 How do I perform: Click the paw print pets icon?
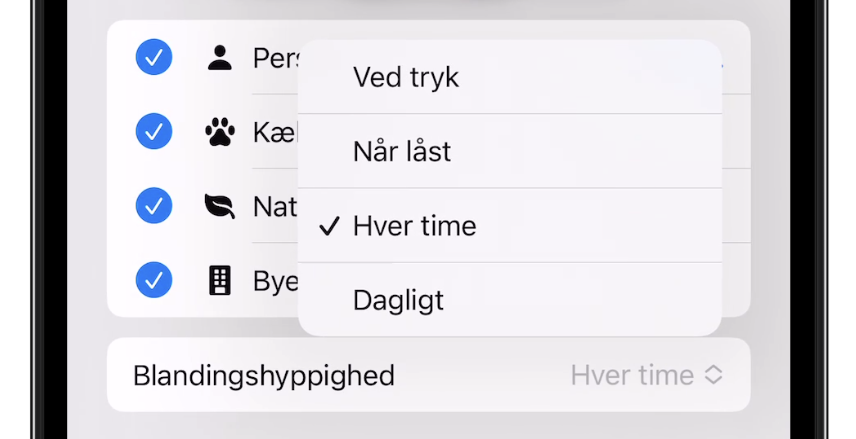(219, 132)
